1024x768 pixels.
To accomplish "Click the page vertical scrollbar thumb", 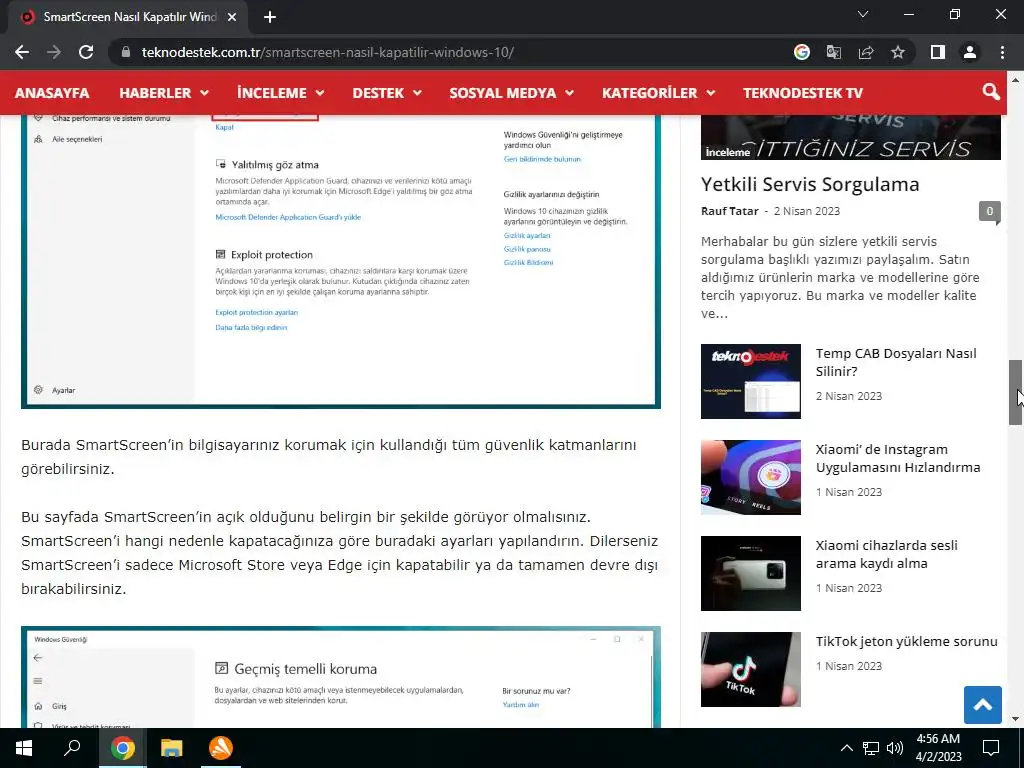I will click(x=1015, y=392).
